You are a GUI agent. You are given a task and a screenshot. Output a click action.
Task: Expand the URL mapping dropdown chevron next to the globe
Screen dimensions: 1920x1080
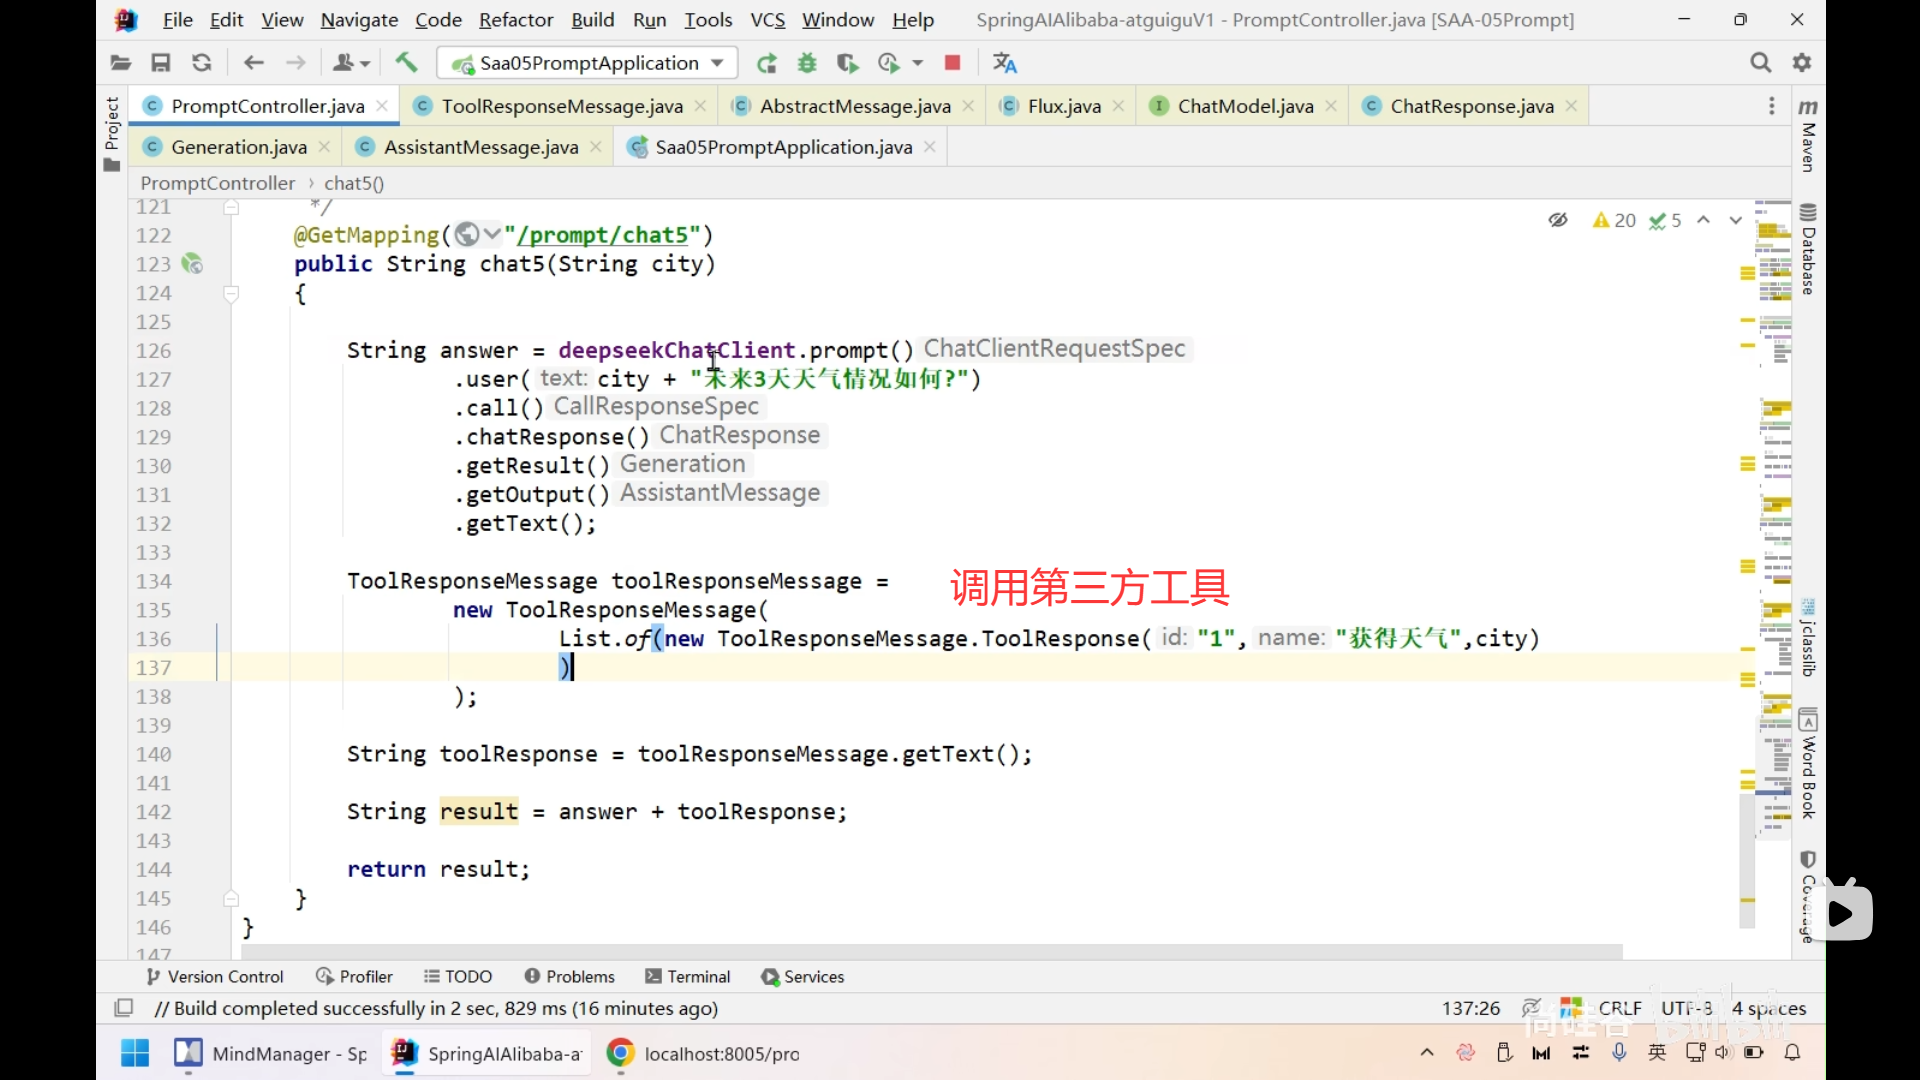click(x=491, y=235)
